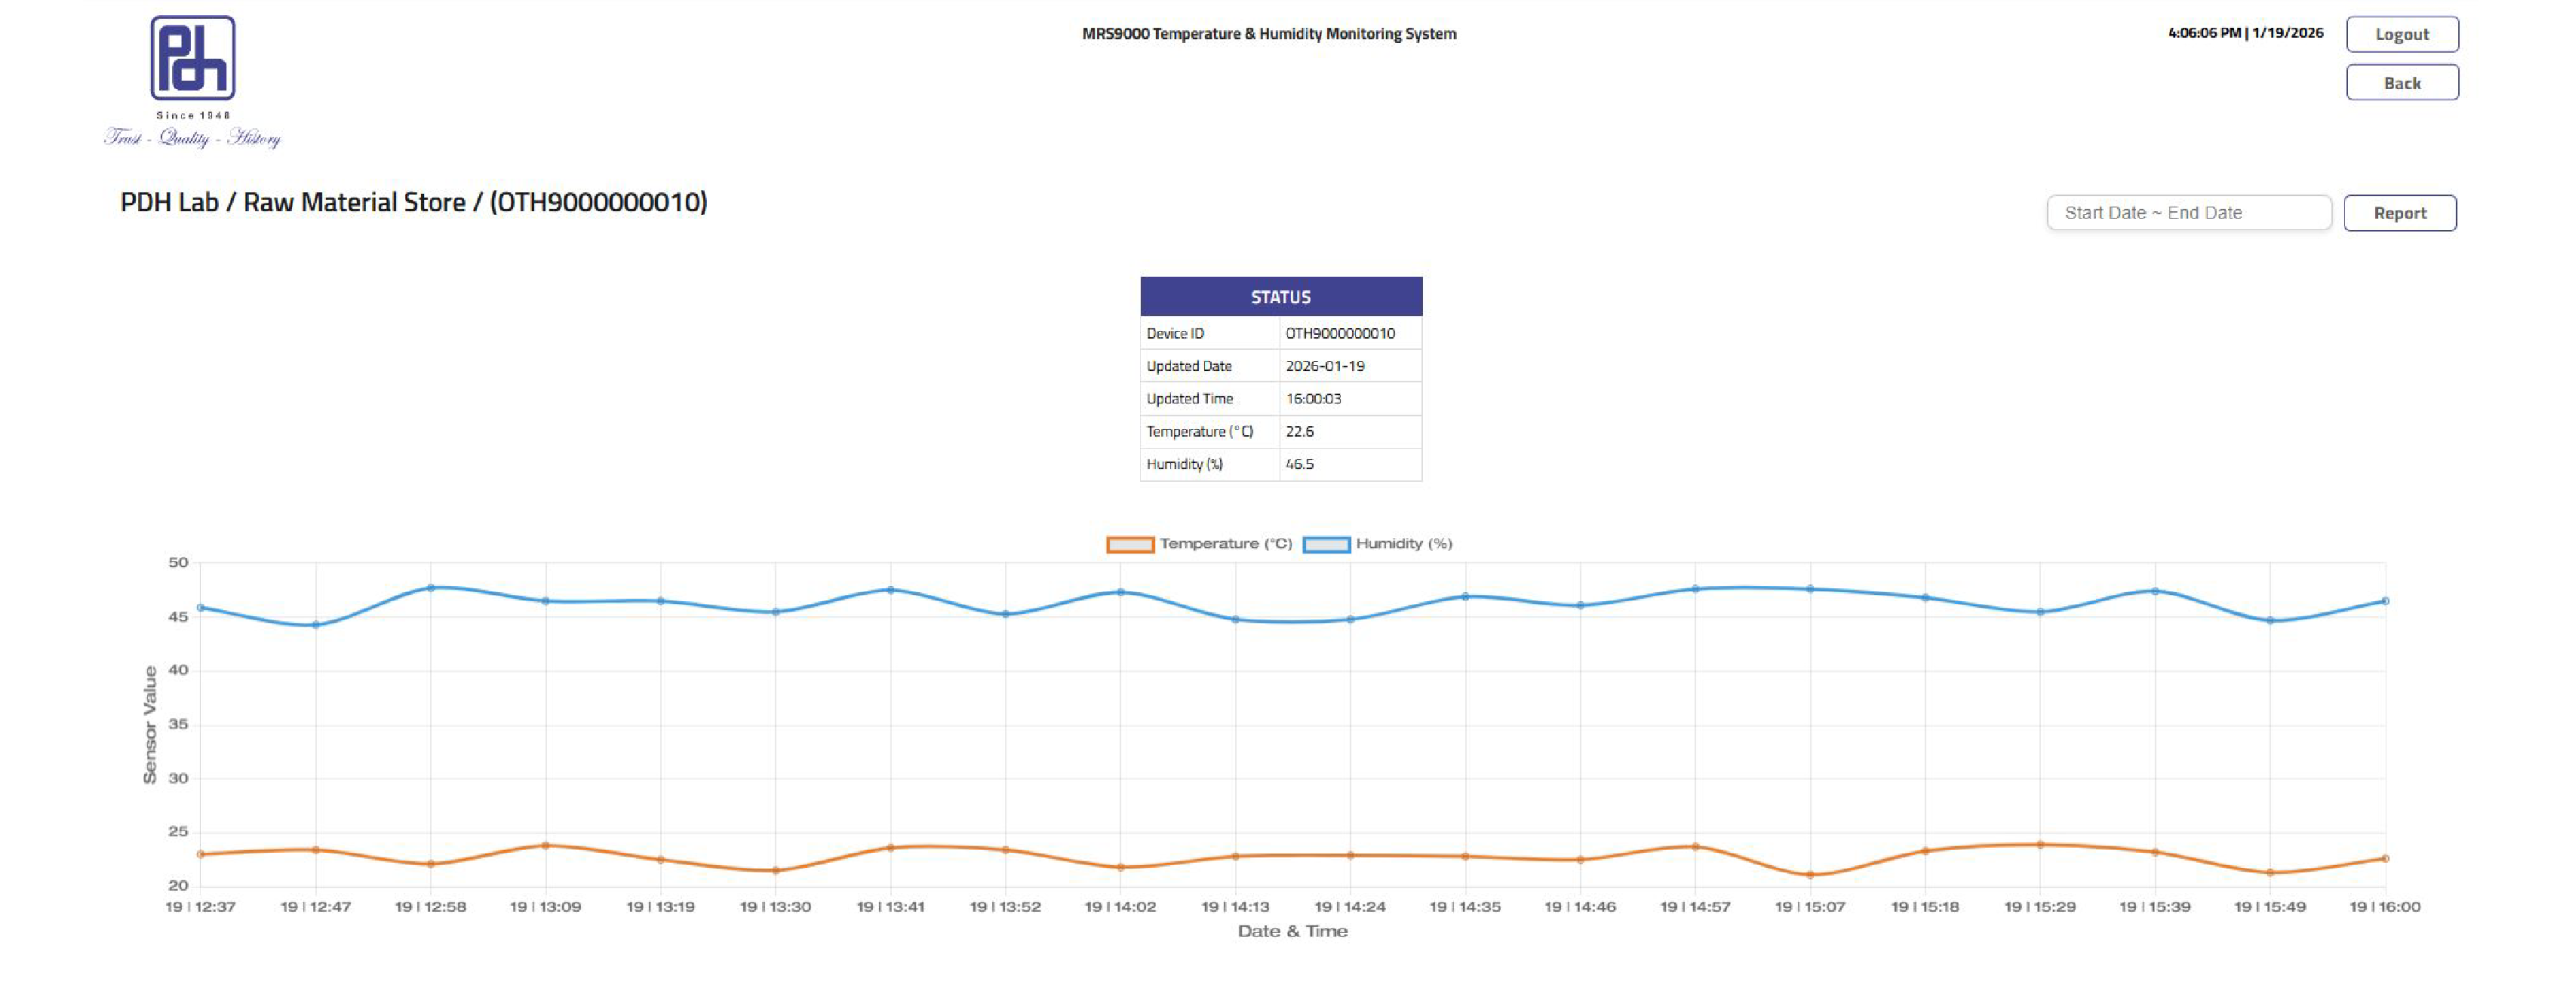Image resolution: width=2560 pixels, height=997 pixels.
Task: Select the humidity data point at 16:00
Action: [x=2385, y=601]
